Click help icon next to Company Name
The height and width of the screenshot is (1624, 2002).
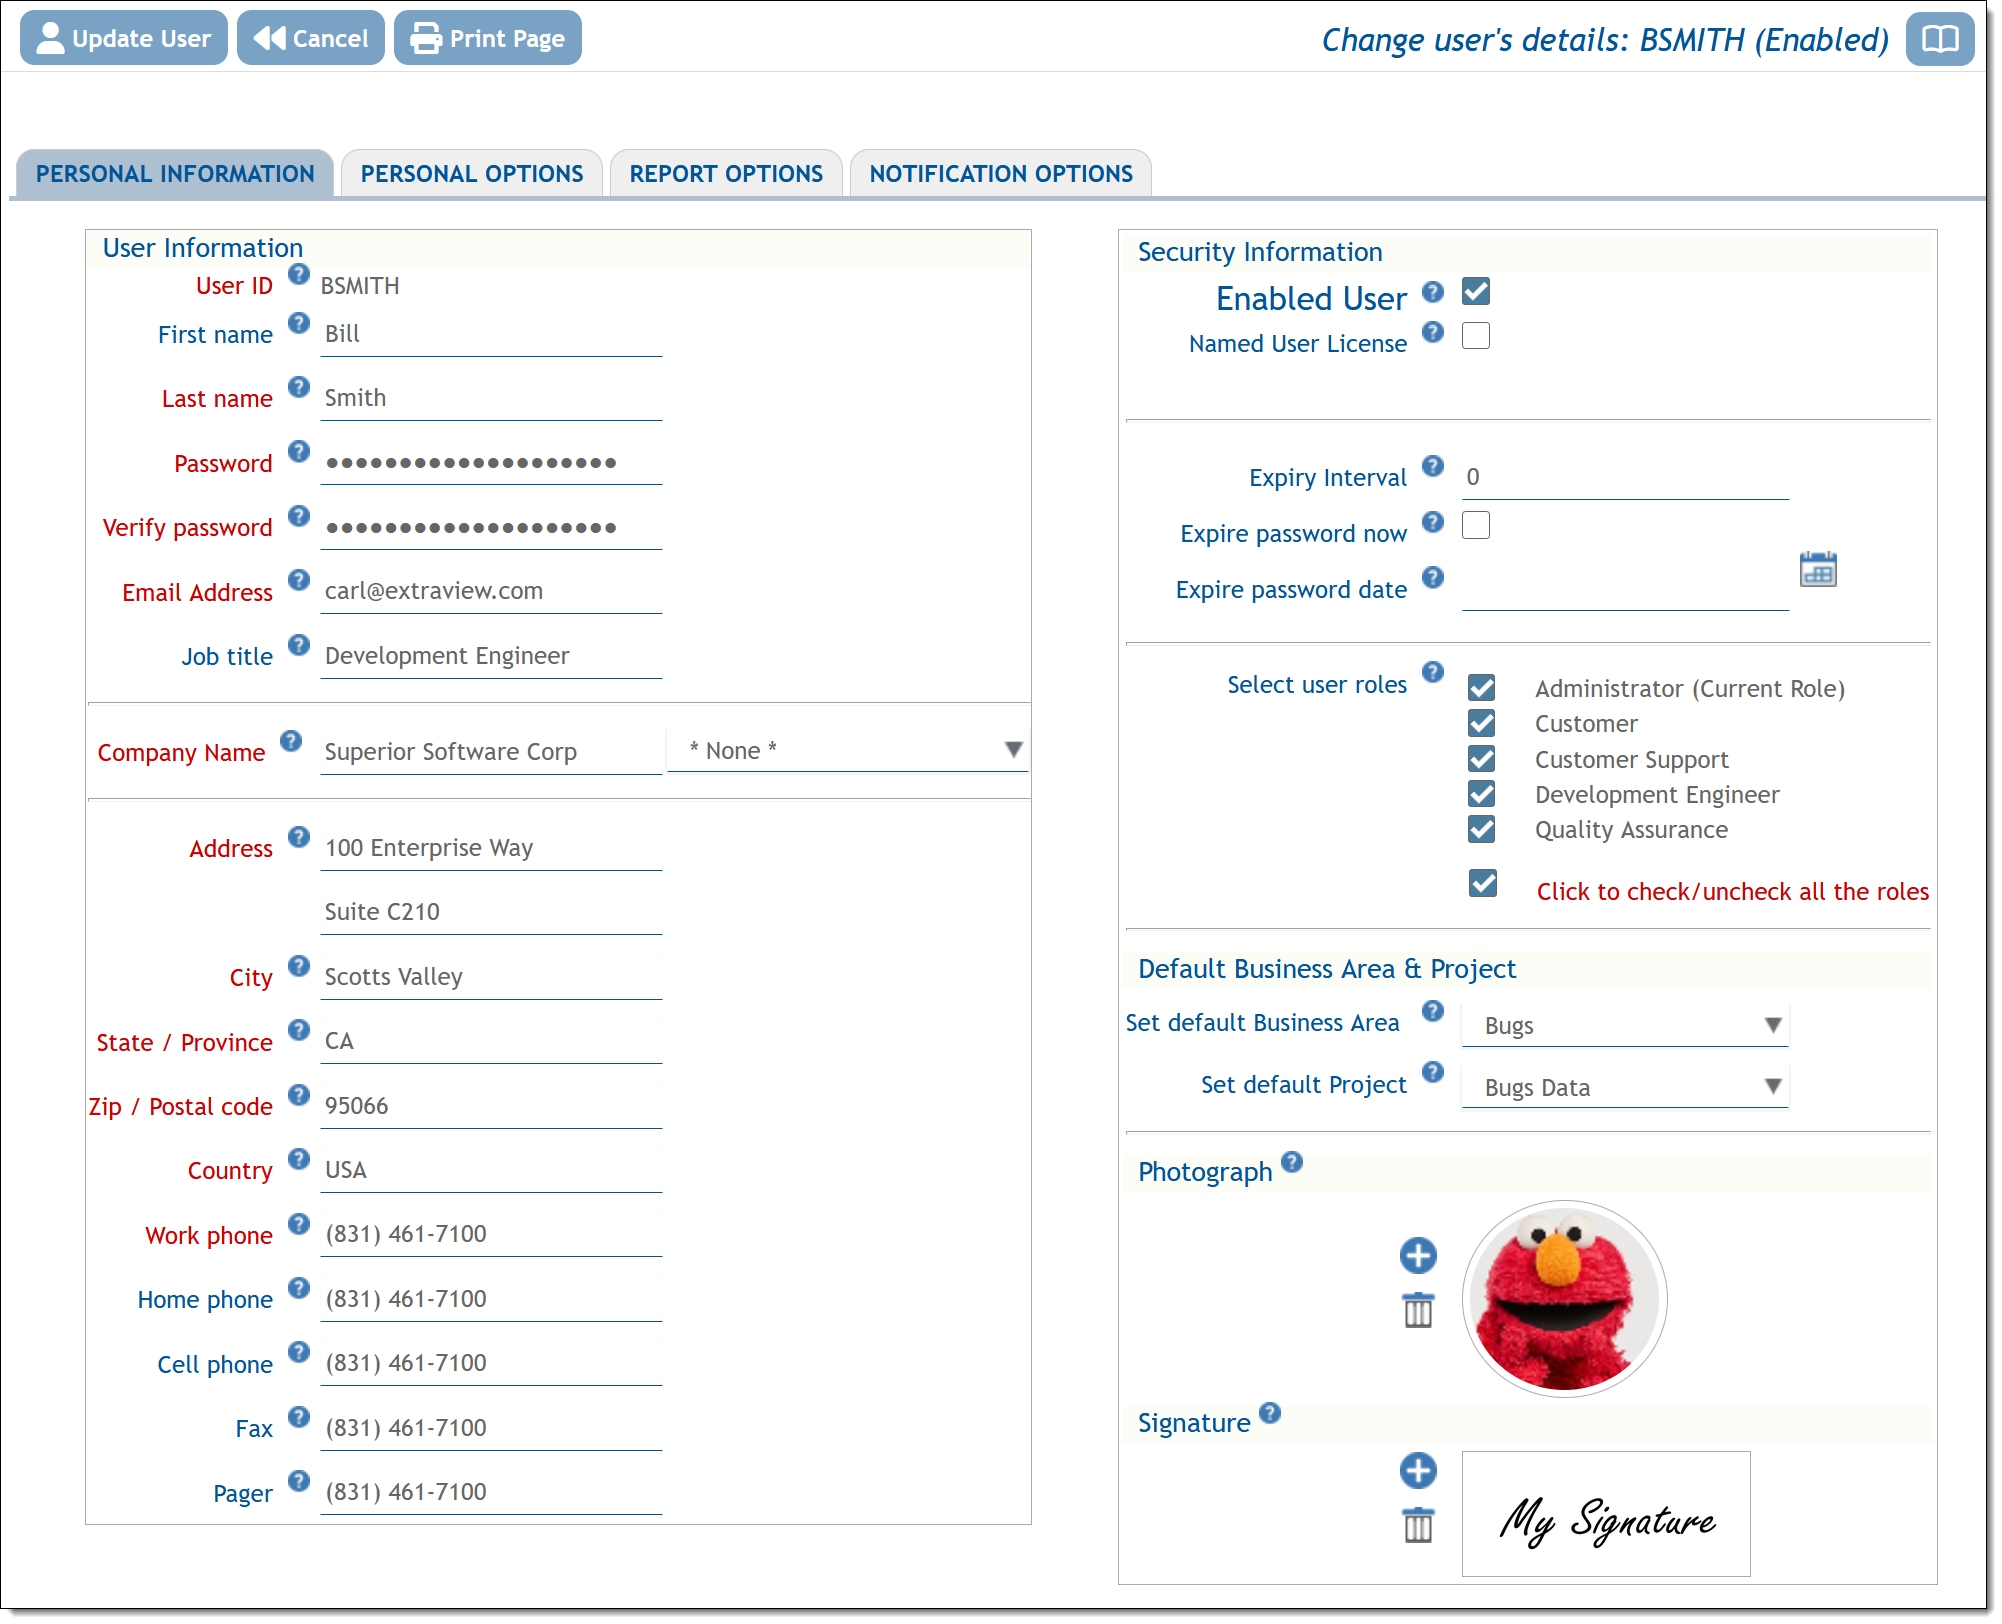tap(291, 741)
